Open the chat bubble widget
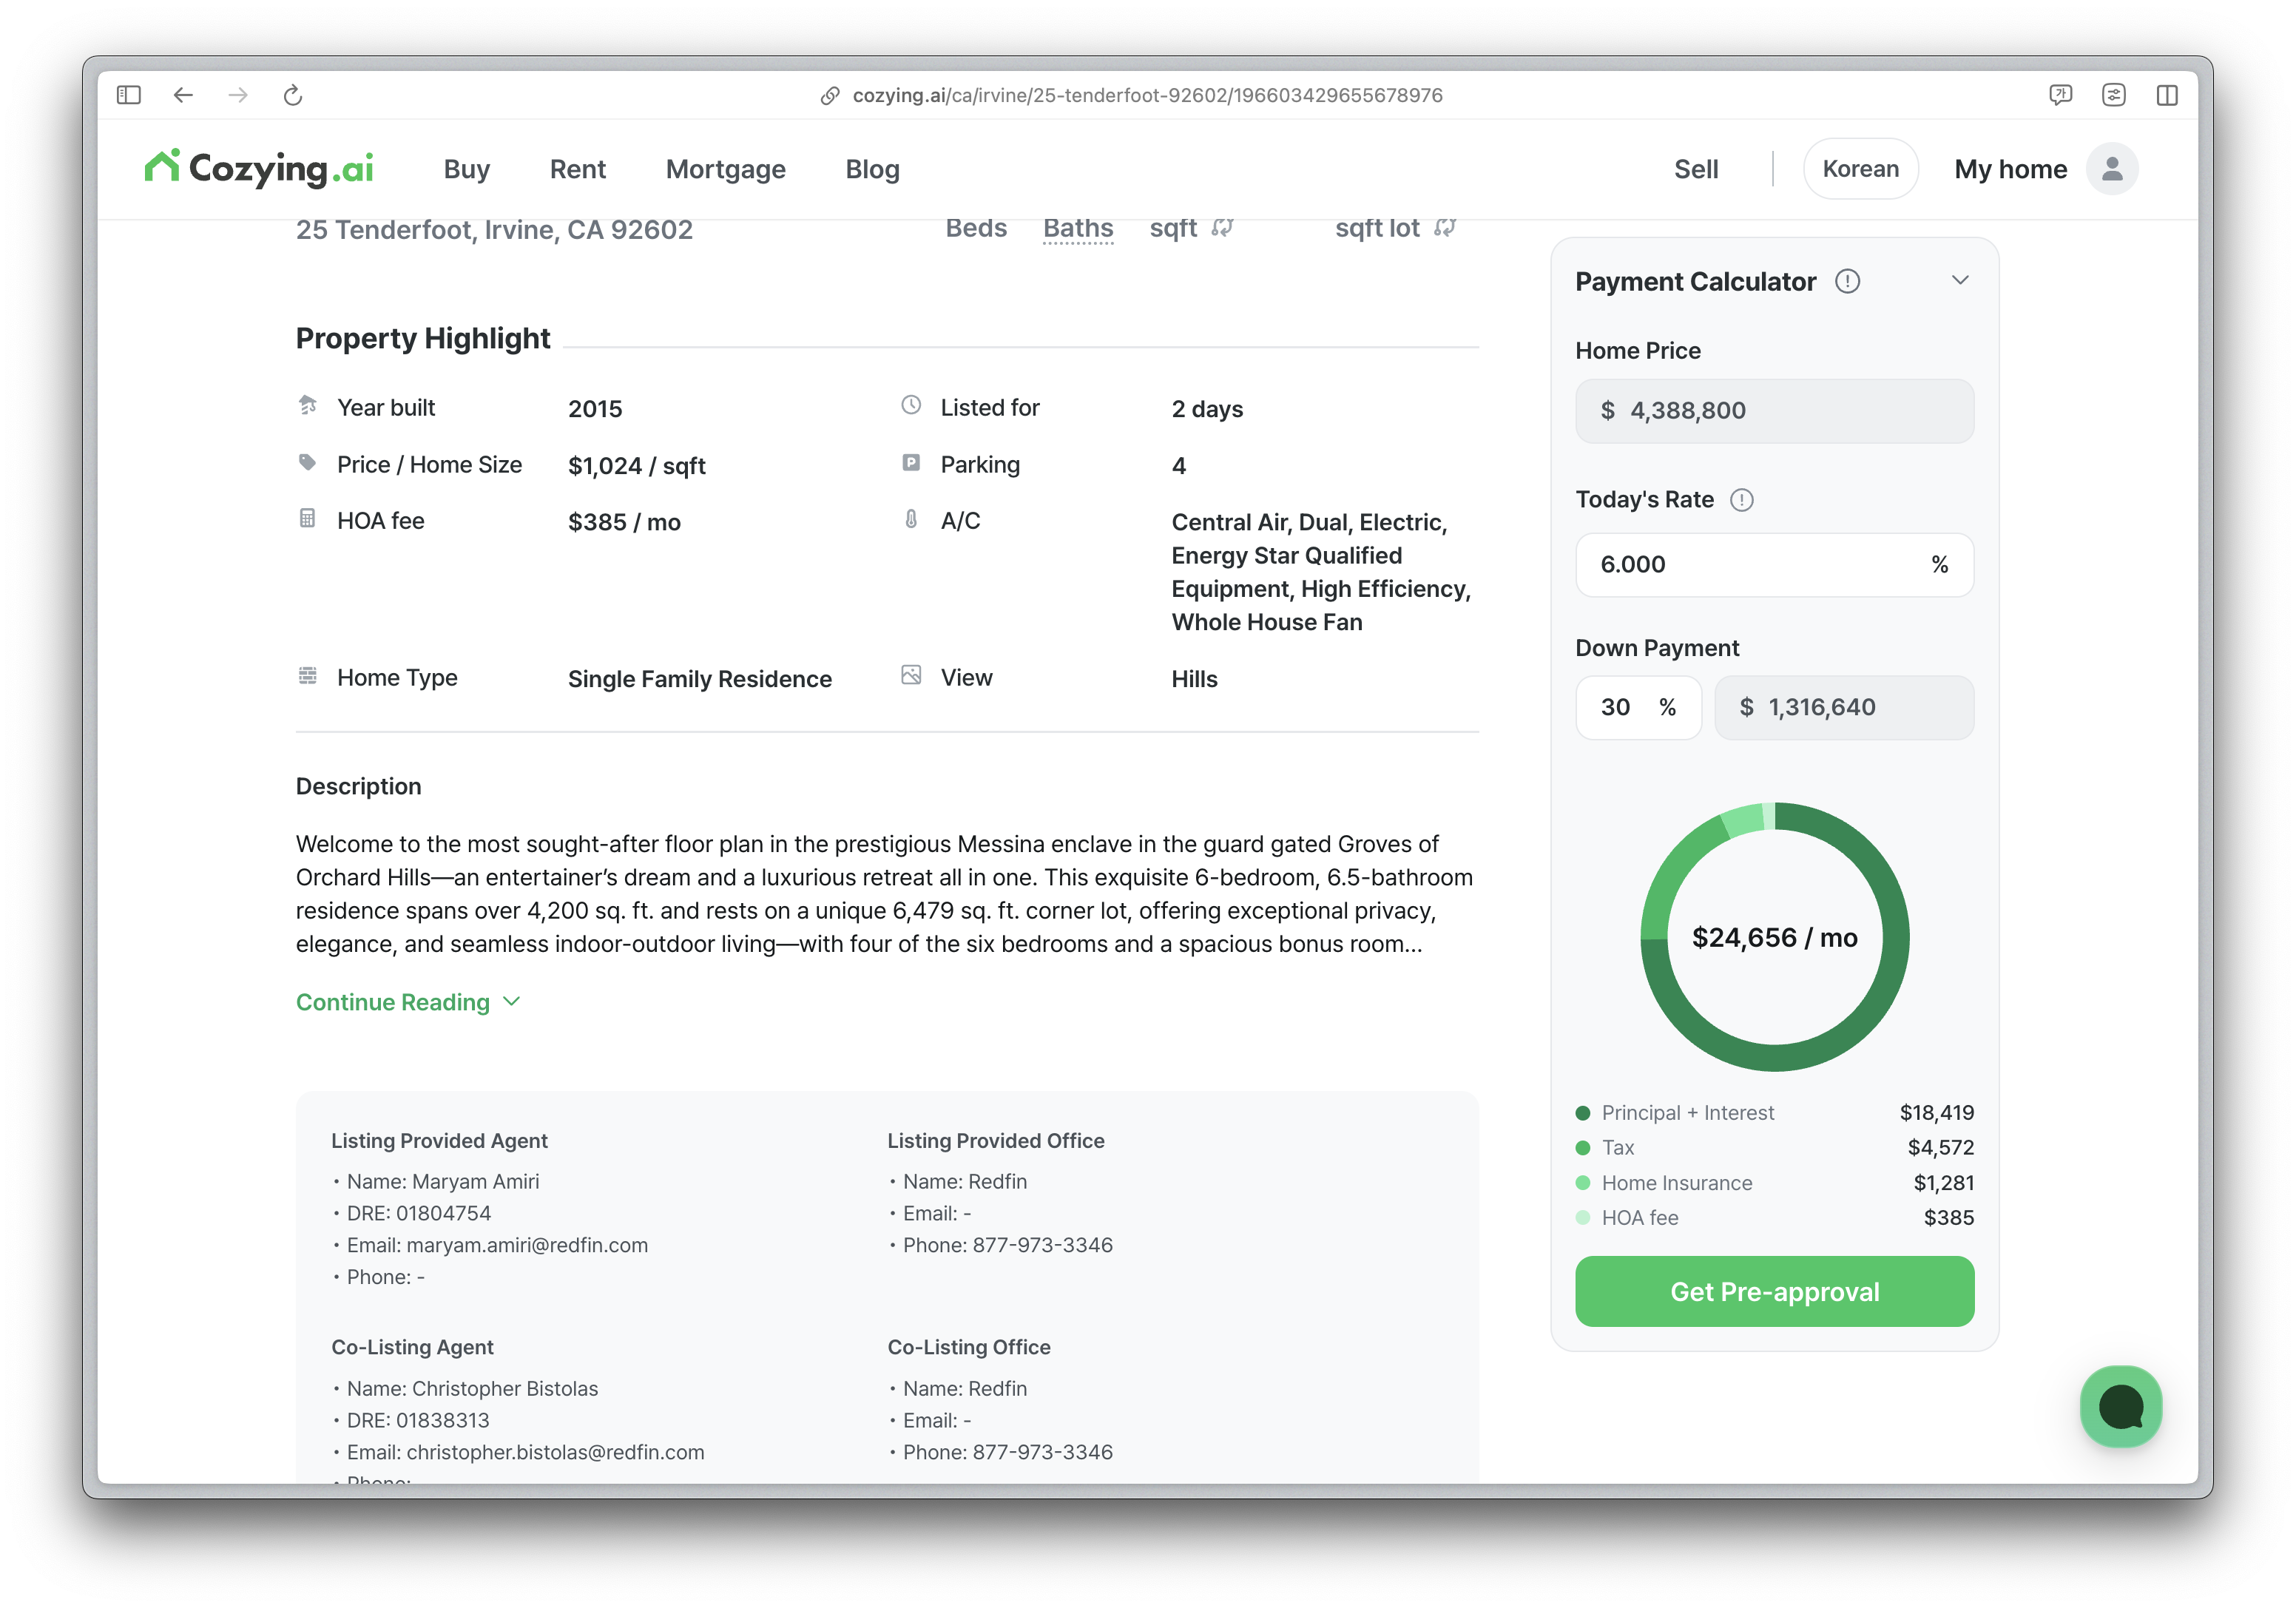This screenshot has height=1608, width=2296. 2121,1407
